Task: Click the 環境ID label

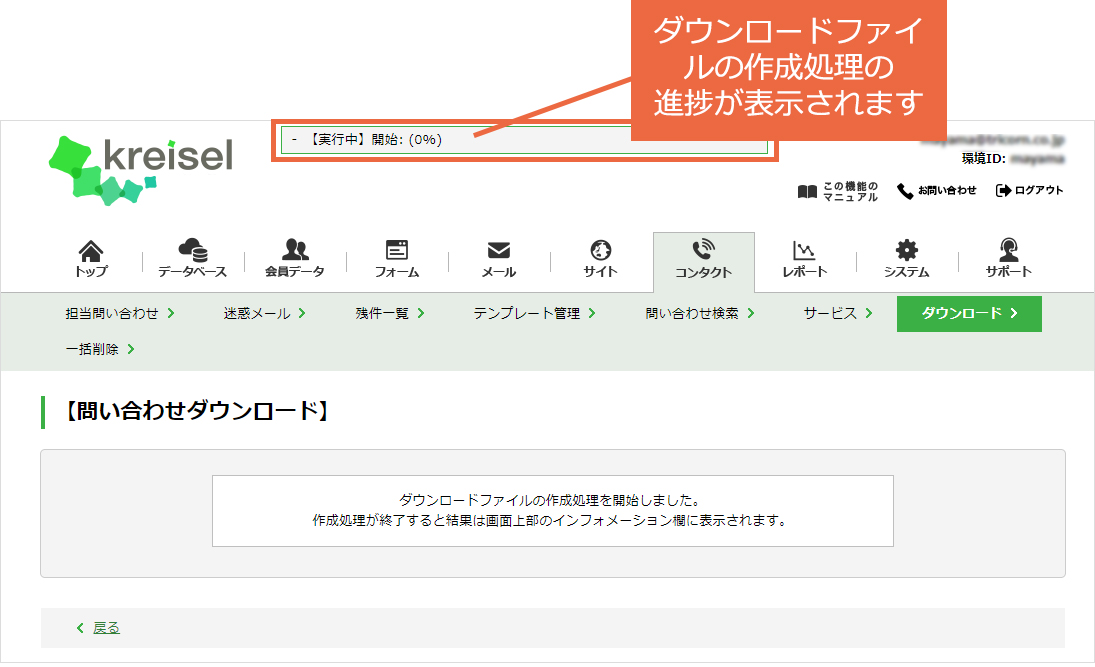Action: 984,159
